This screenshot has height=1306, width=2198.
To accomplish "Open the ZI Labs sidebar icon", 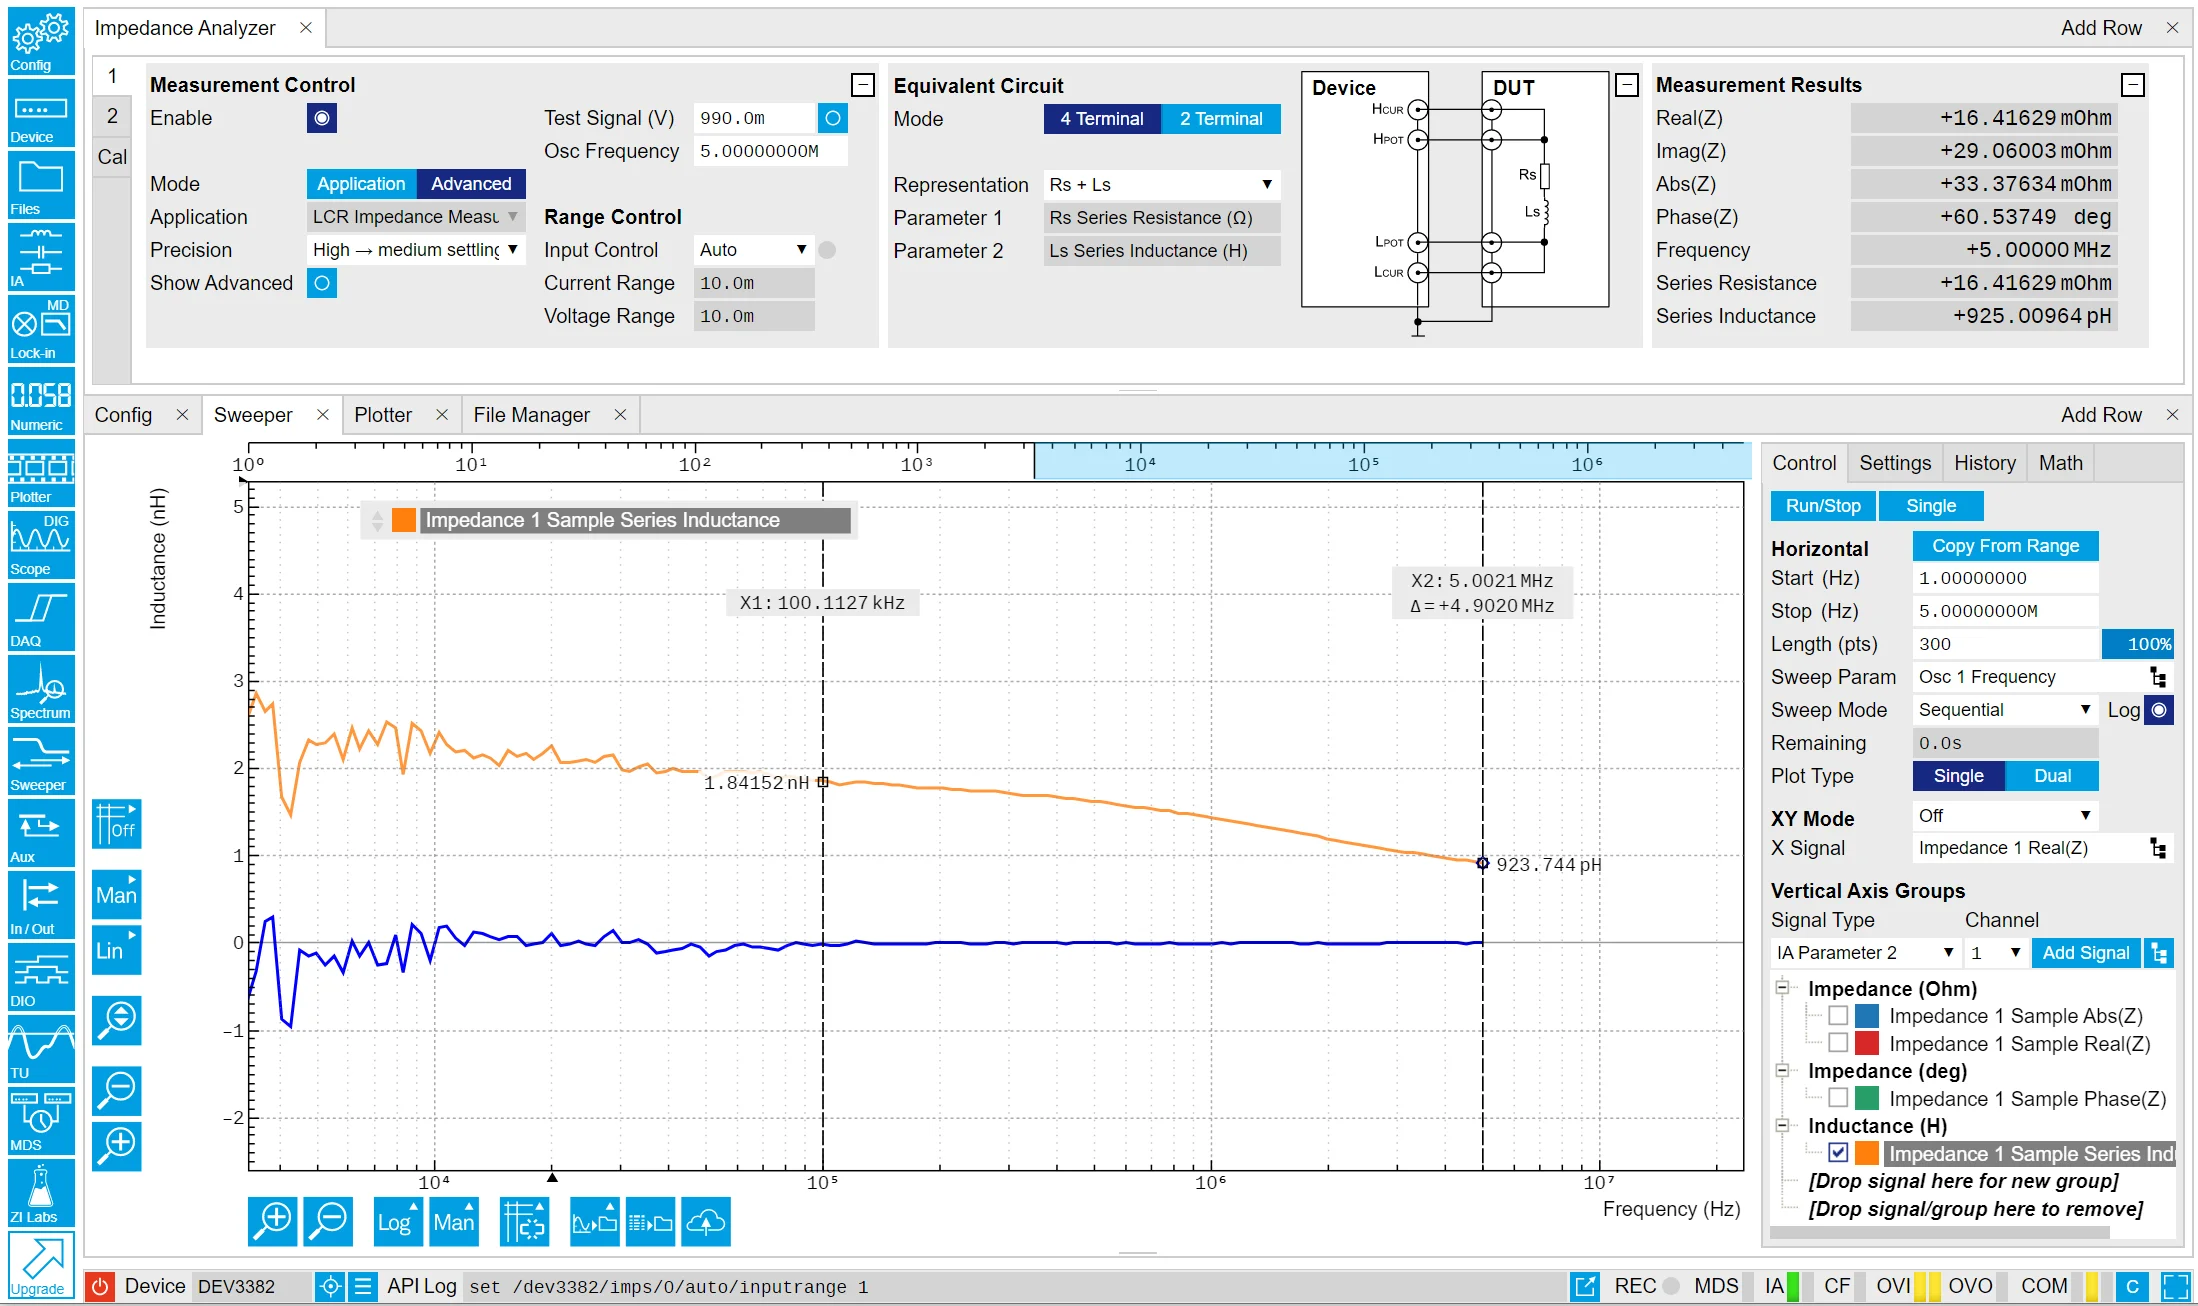I will (x=41, y=1193).
